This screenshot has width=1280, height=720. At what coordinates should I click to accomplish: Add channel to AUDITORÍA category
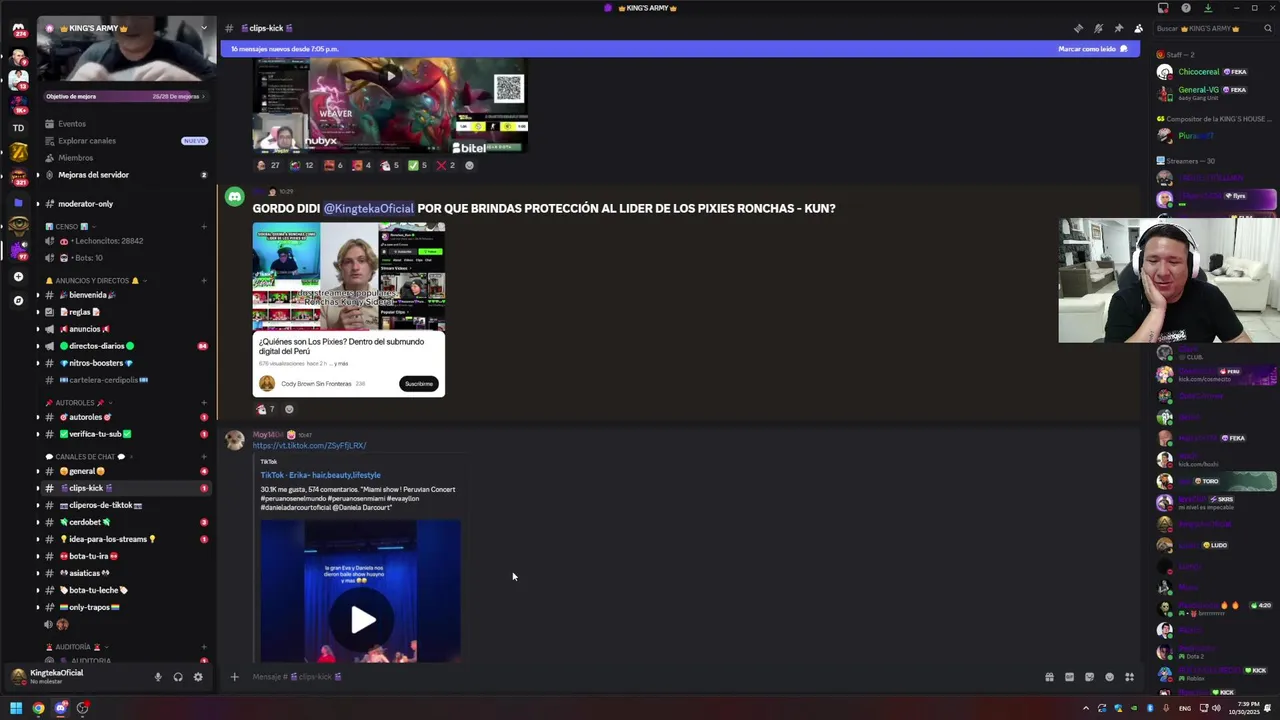[204, 647]
